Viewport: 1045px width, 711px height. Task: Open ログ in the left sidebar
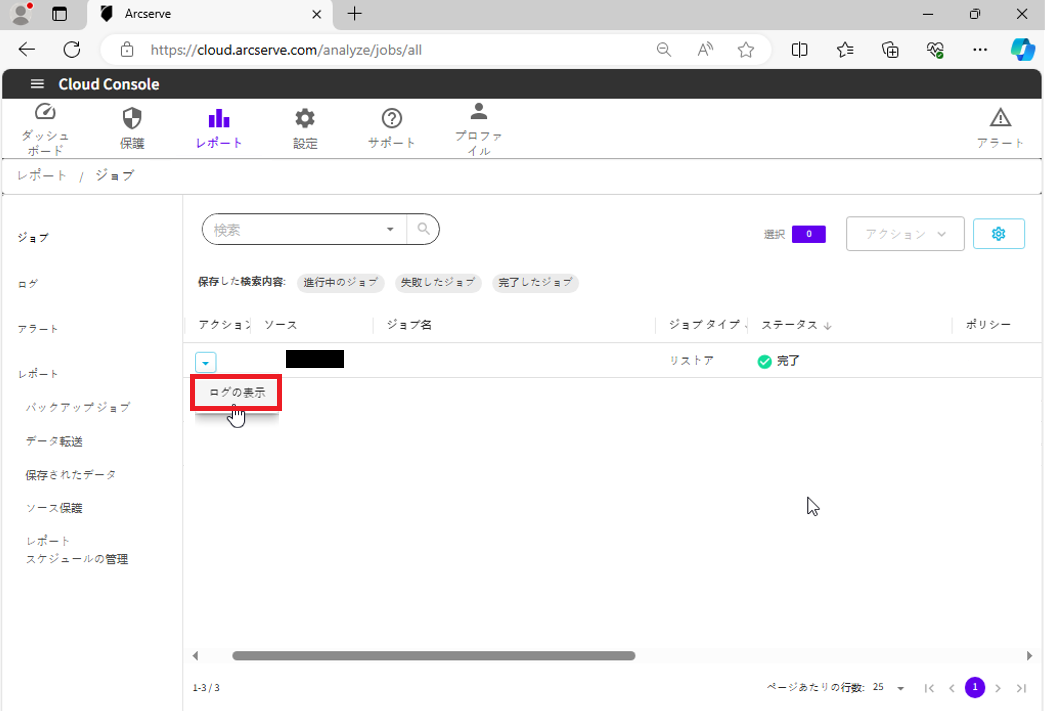(28, 284)
